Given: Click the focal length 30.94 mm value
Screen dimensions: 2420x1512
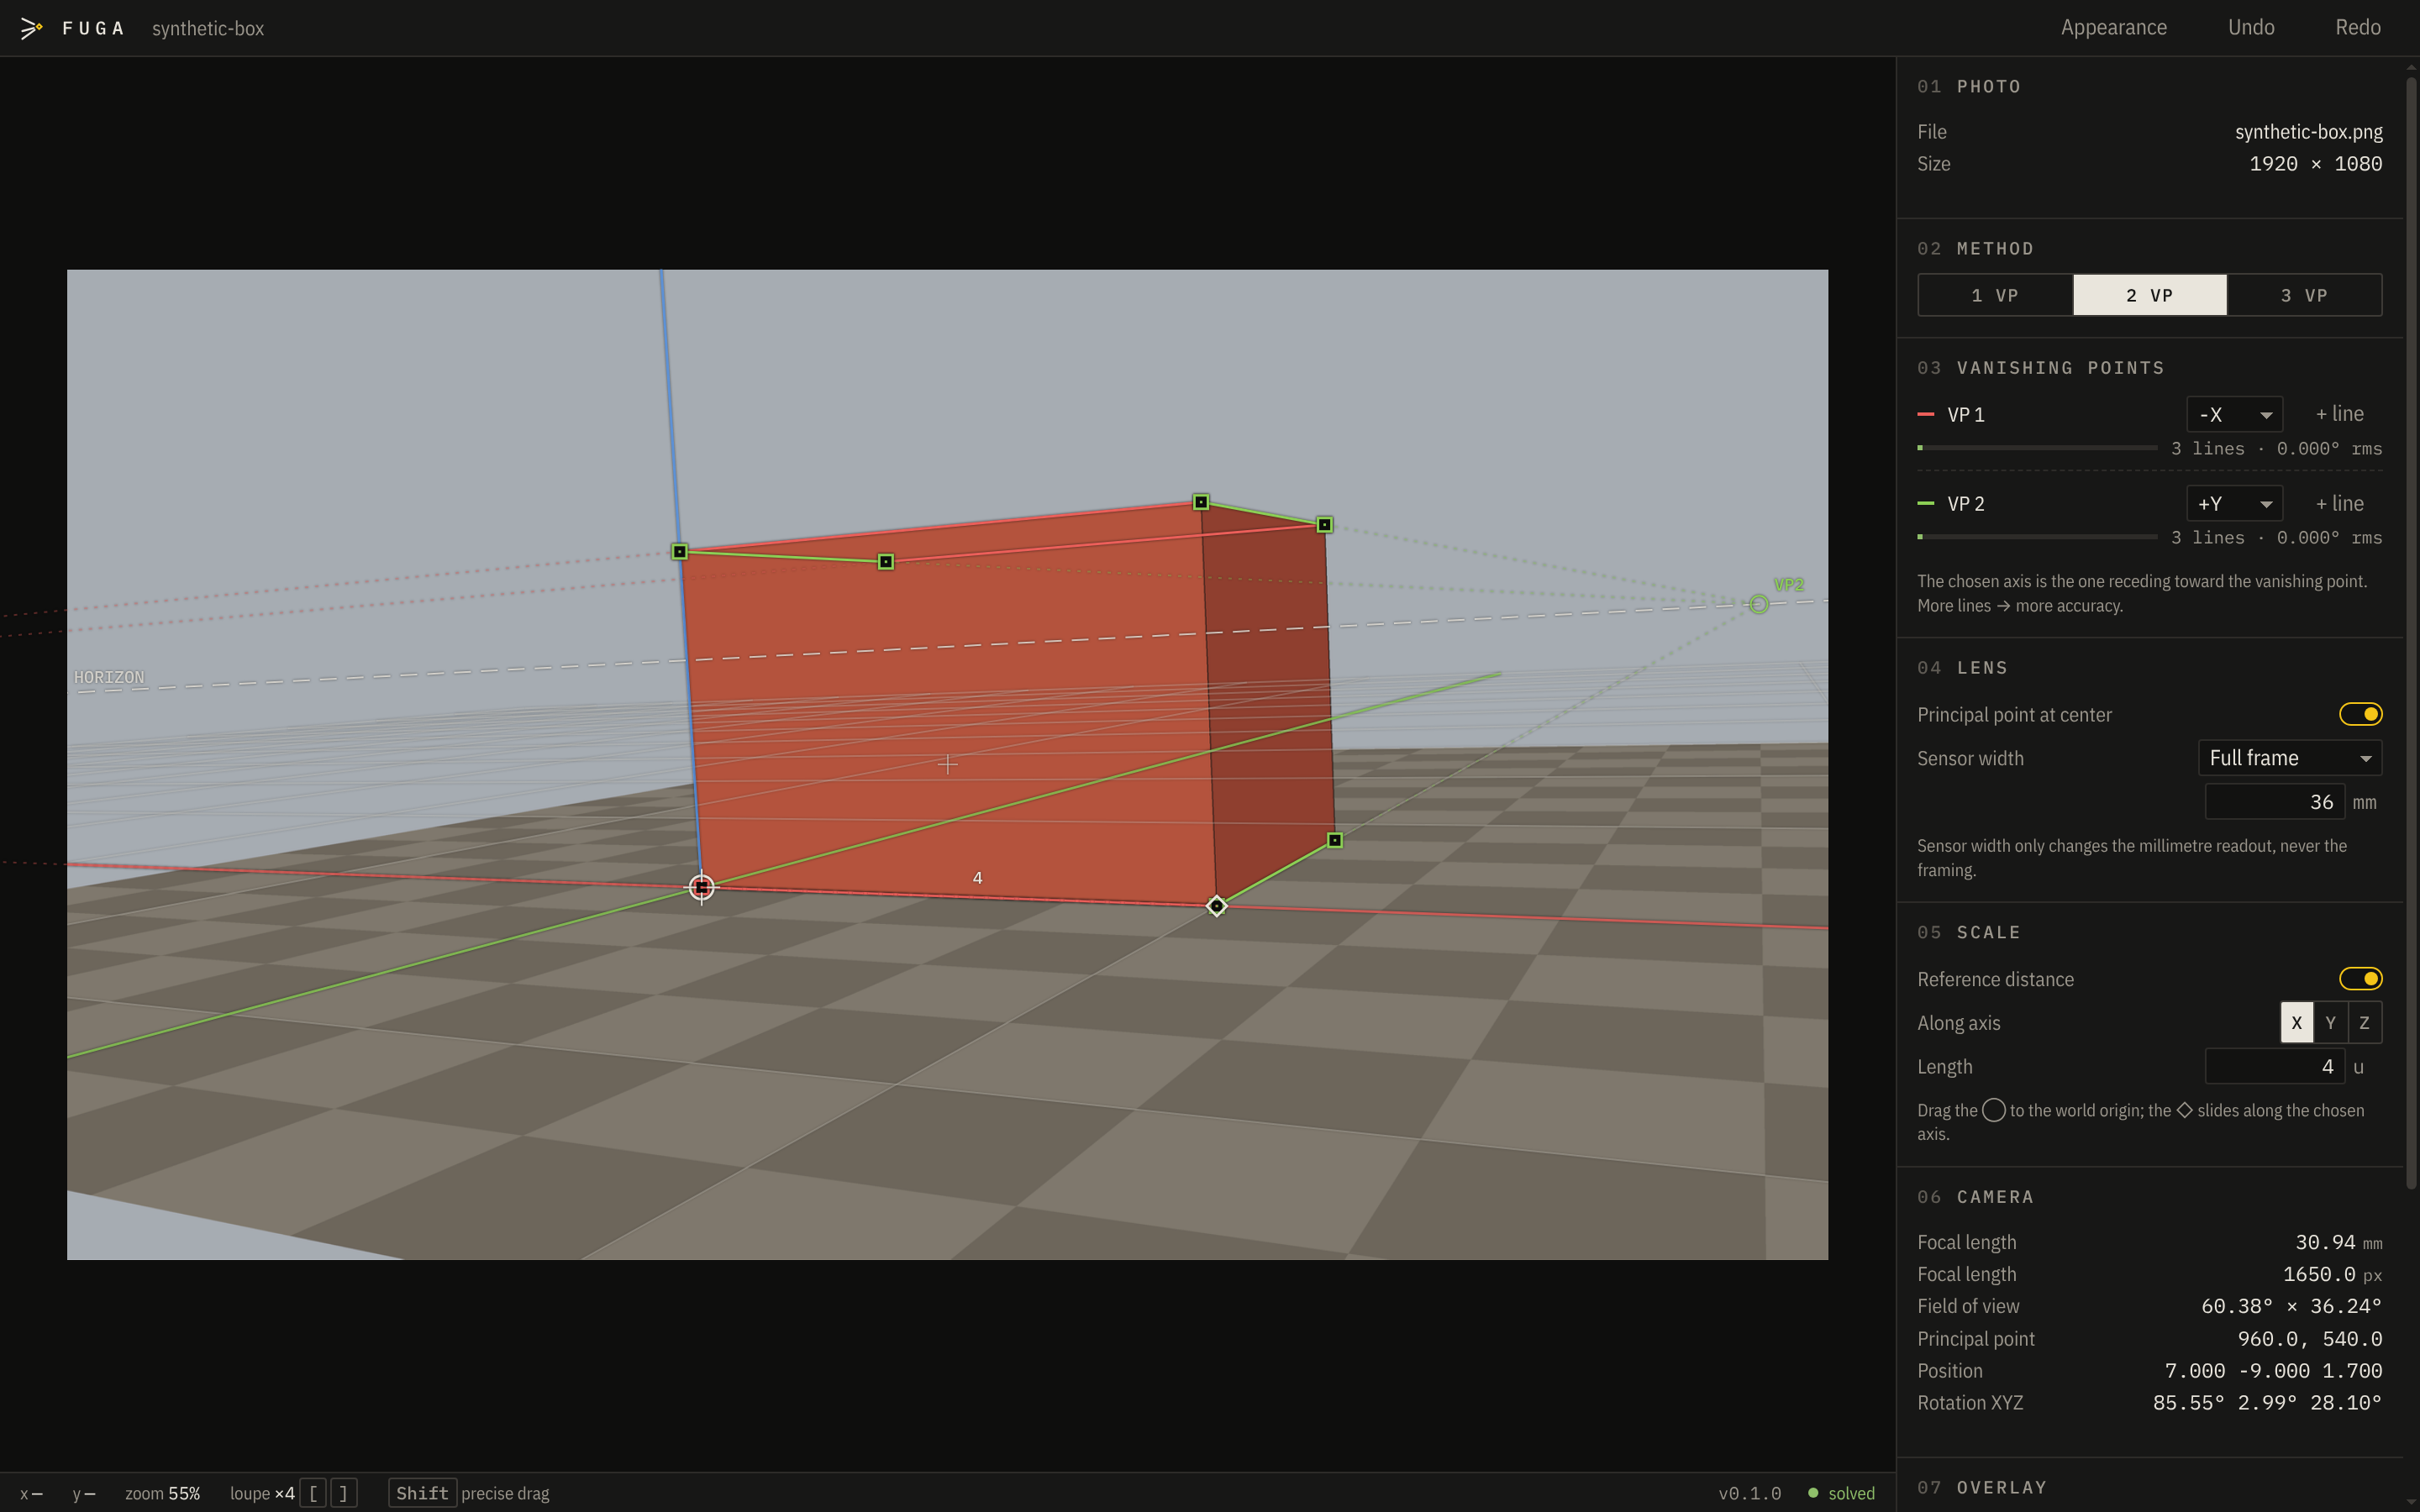Looking at the screenshot, I should coord(2338,1242).
